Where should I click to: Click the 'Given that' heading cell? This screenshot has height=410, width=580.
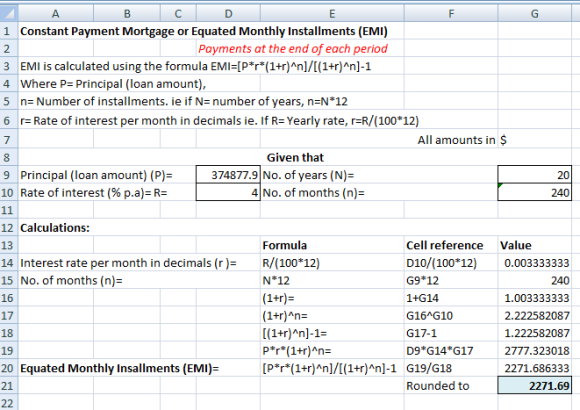[295, 158]
